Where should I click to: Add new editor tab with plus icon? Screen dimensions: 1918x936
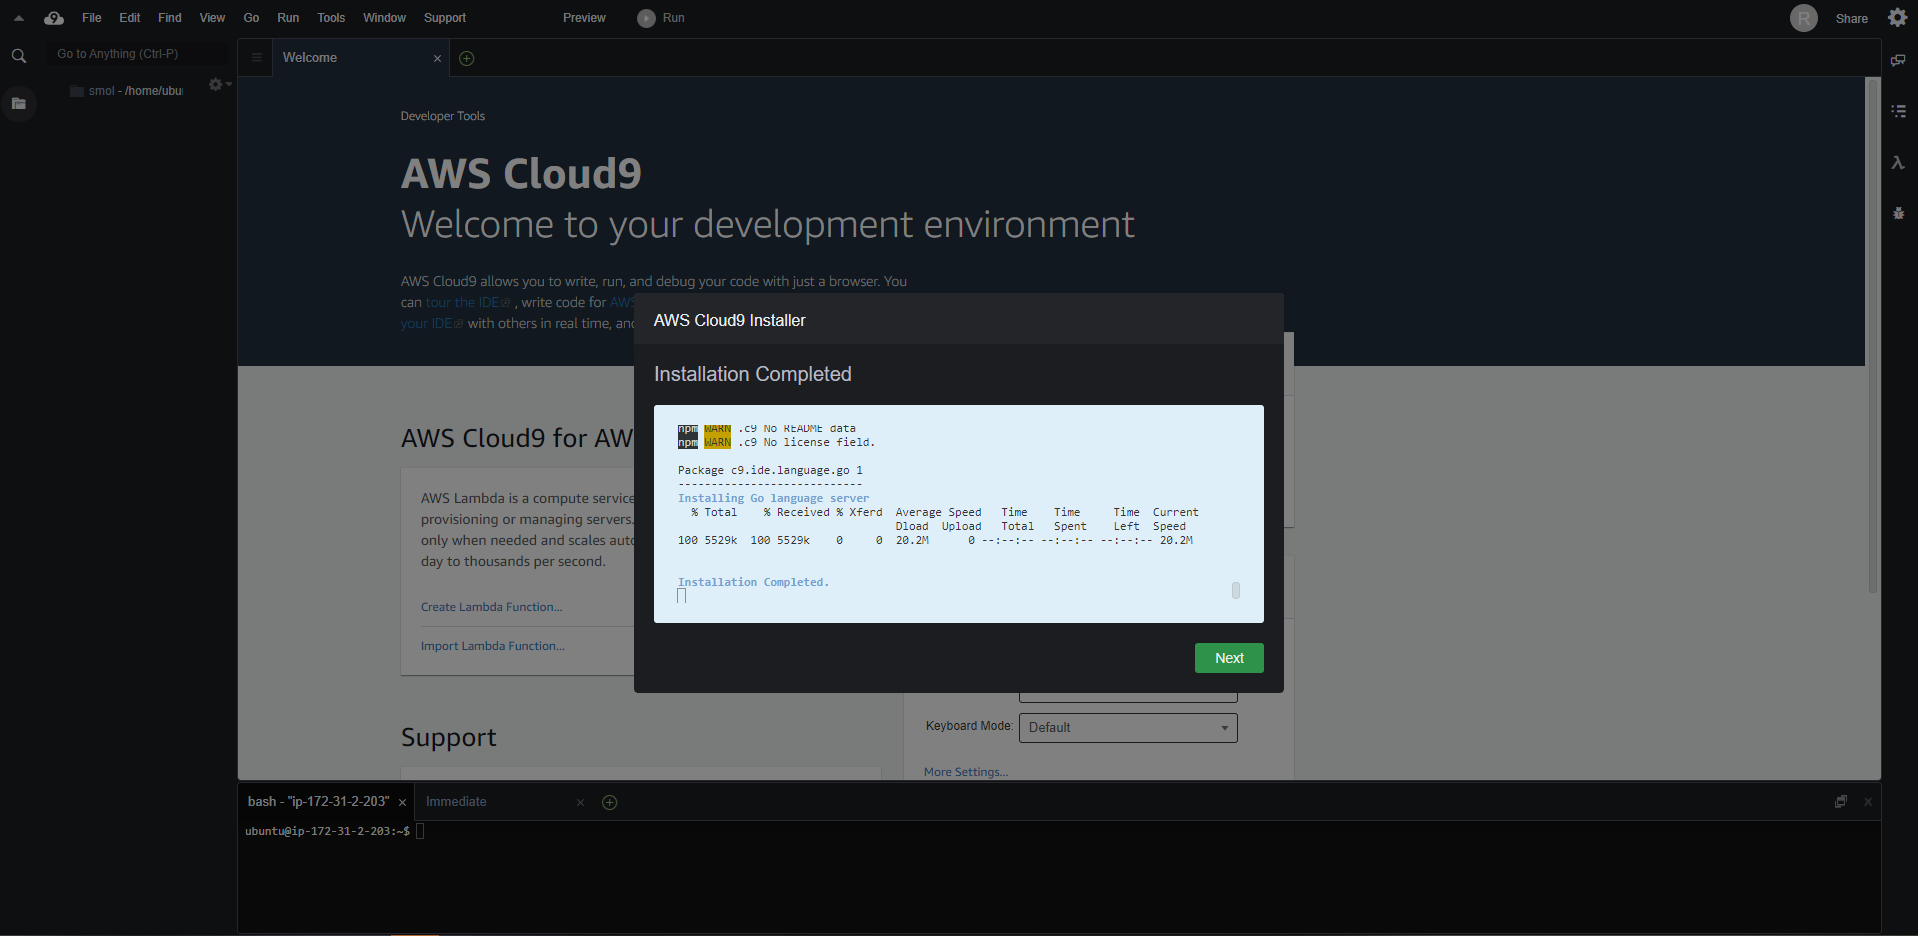tap(466, 58)
